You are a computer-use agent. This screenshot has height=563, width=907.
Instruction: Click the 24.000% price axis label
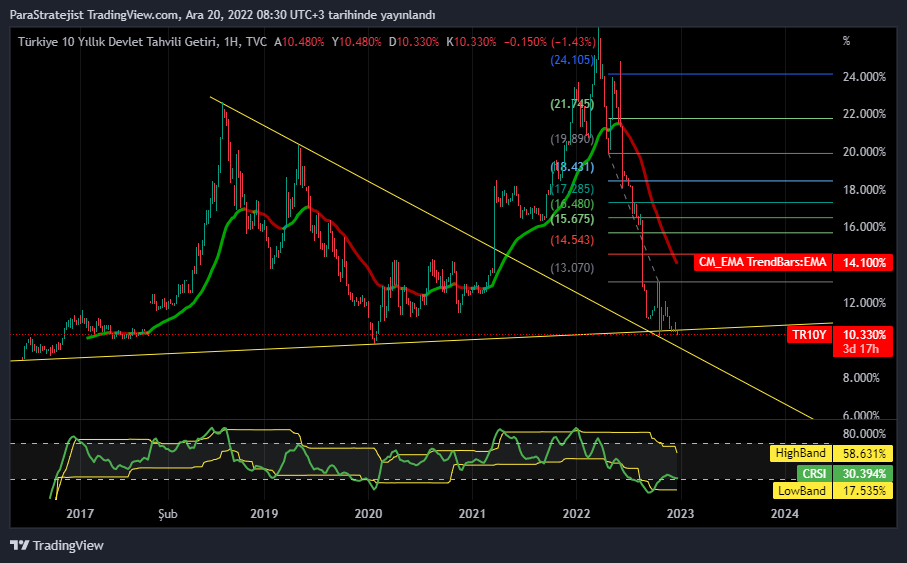(x=864, y=76)
